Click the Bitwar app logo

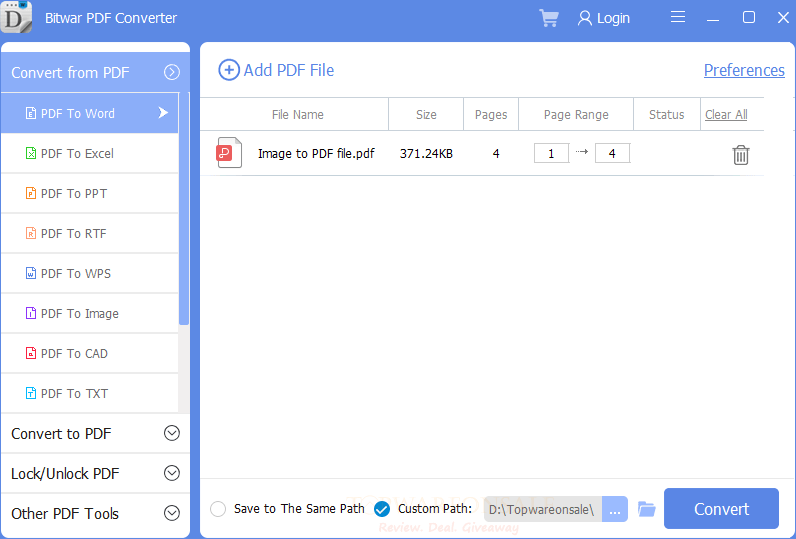click(x=16, y=17)
